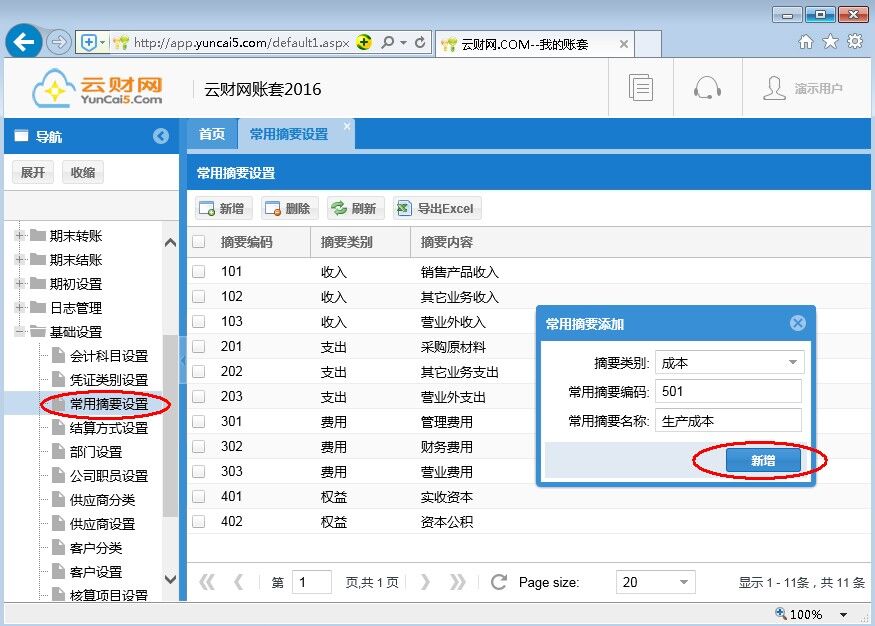This screenshot has height=626, width=875.
Task: Collapse the 导航 panel with arrow icon
Action: tap(161, 137)
